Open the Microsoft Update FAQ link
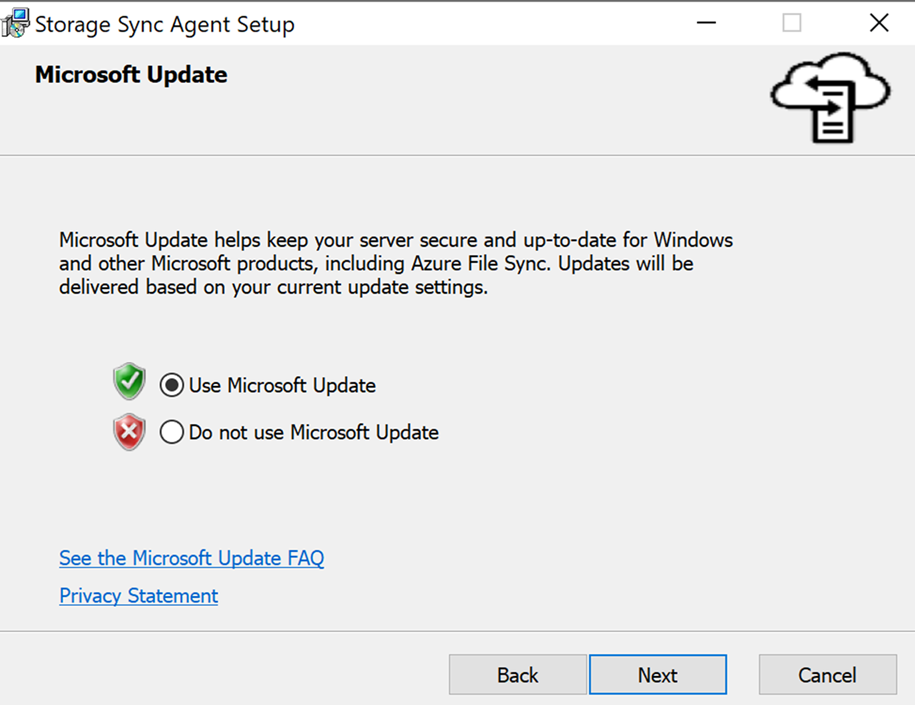 [191, 558]
